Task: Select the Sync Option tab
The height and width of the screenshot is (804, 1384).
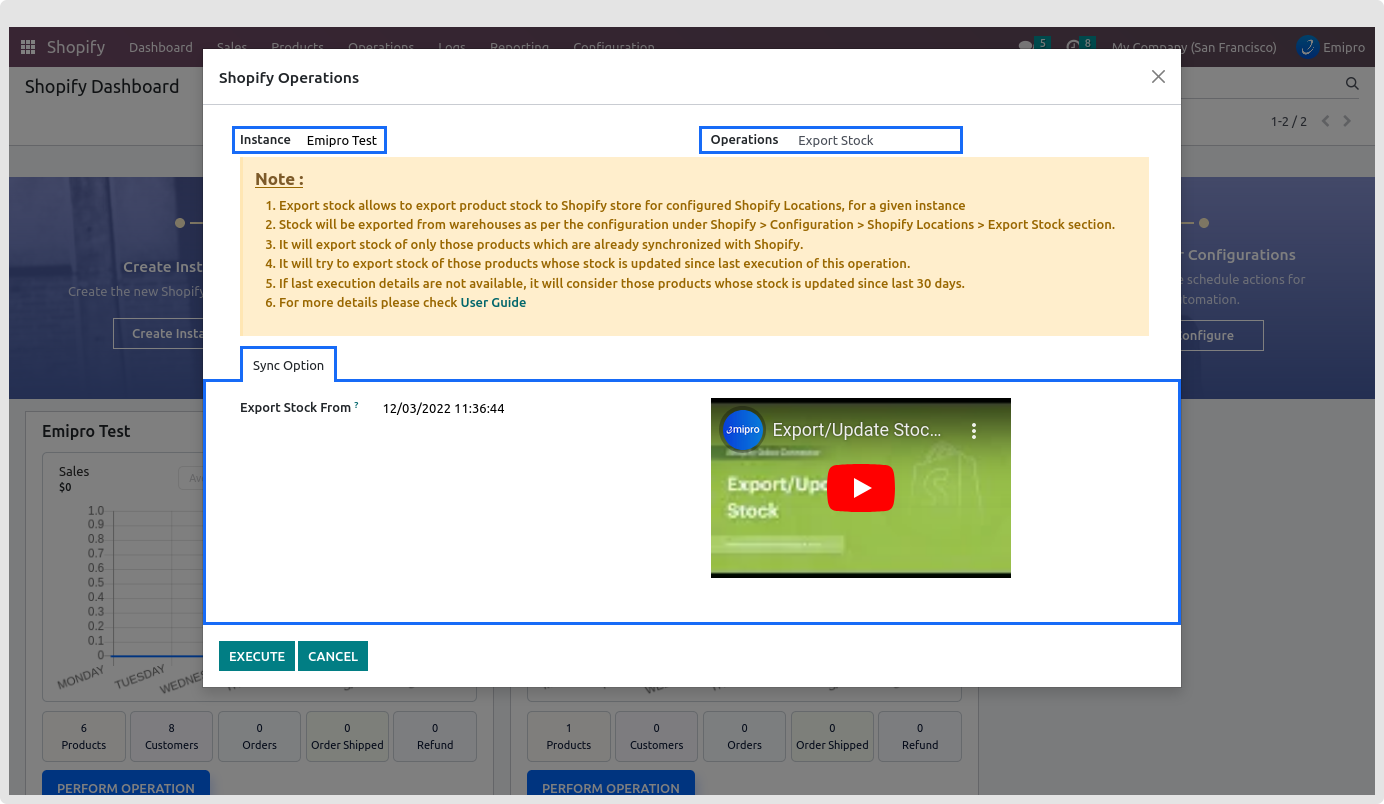Action: pos(288,365)
